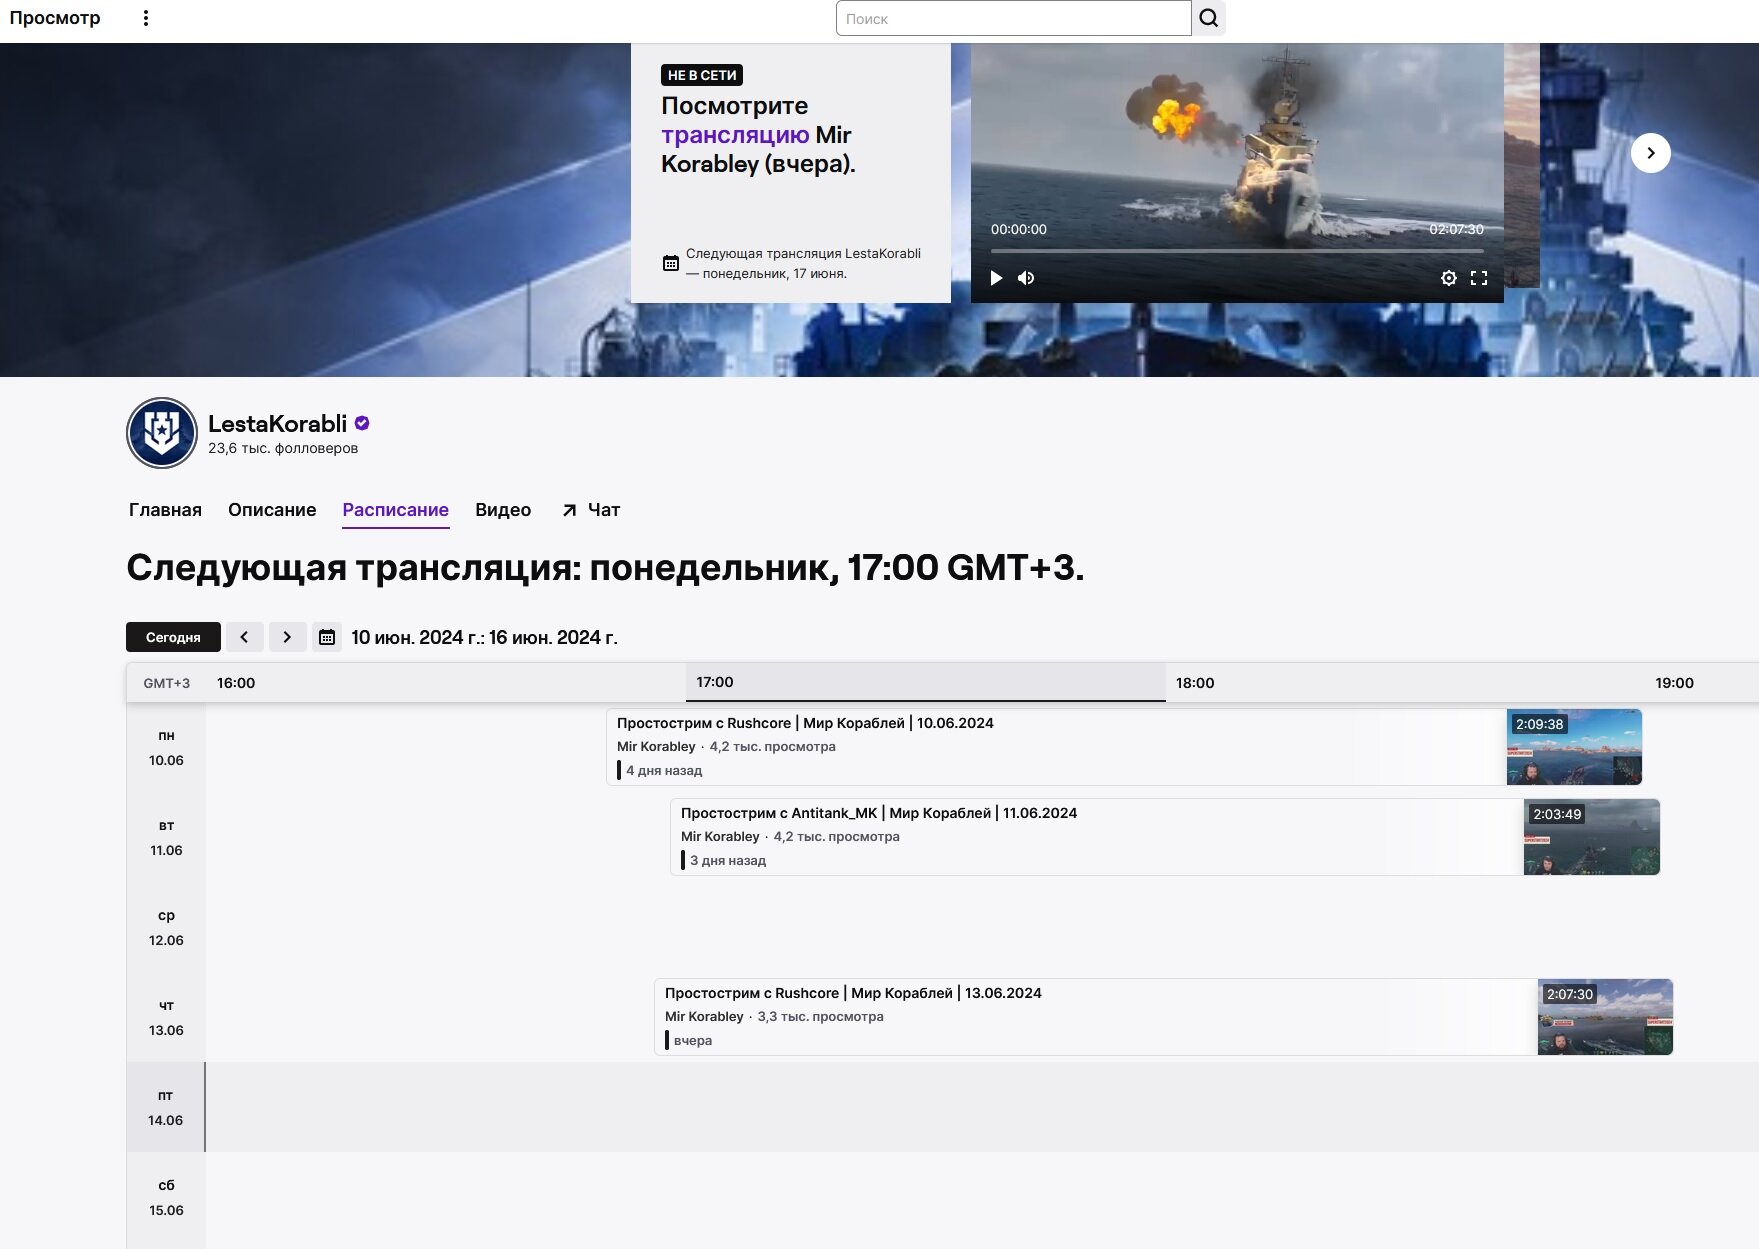Click the LestaKorabli channel name
Viewport: 1759px width, 1249px height.
pyautogui.click(x=277, y=423)
